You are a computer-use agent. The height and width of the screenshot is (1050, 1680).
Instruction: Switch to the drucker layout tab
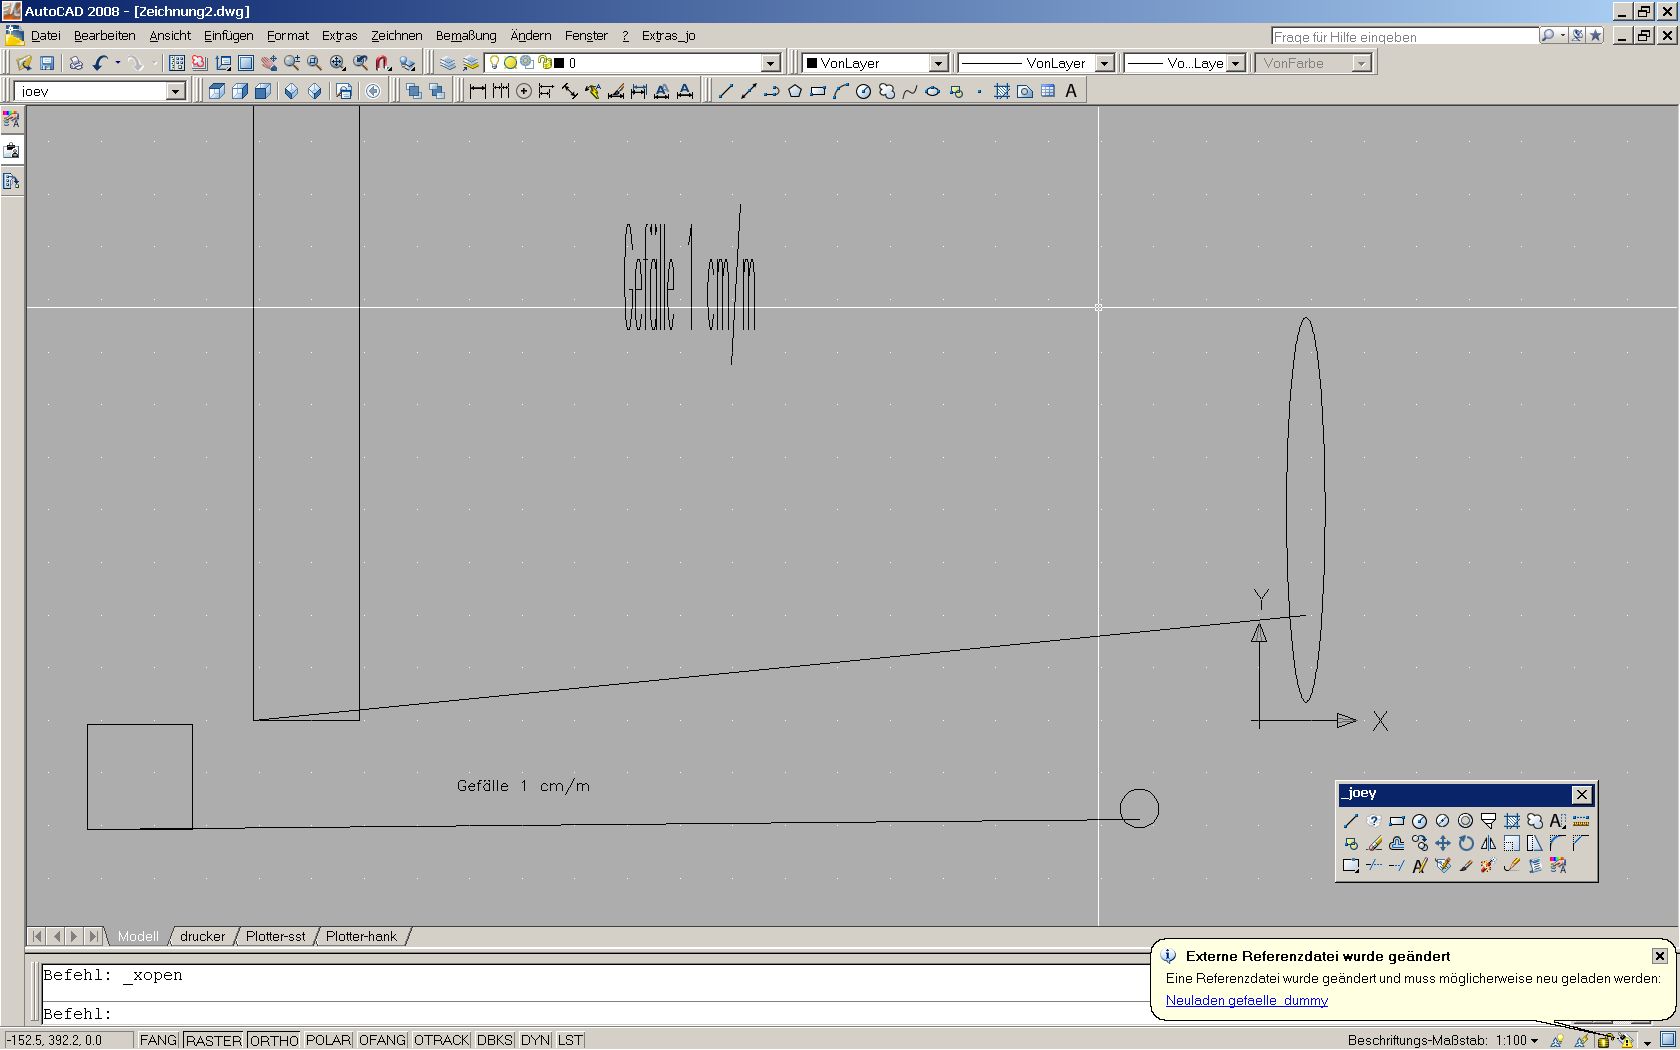pos(202,936)
